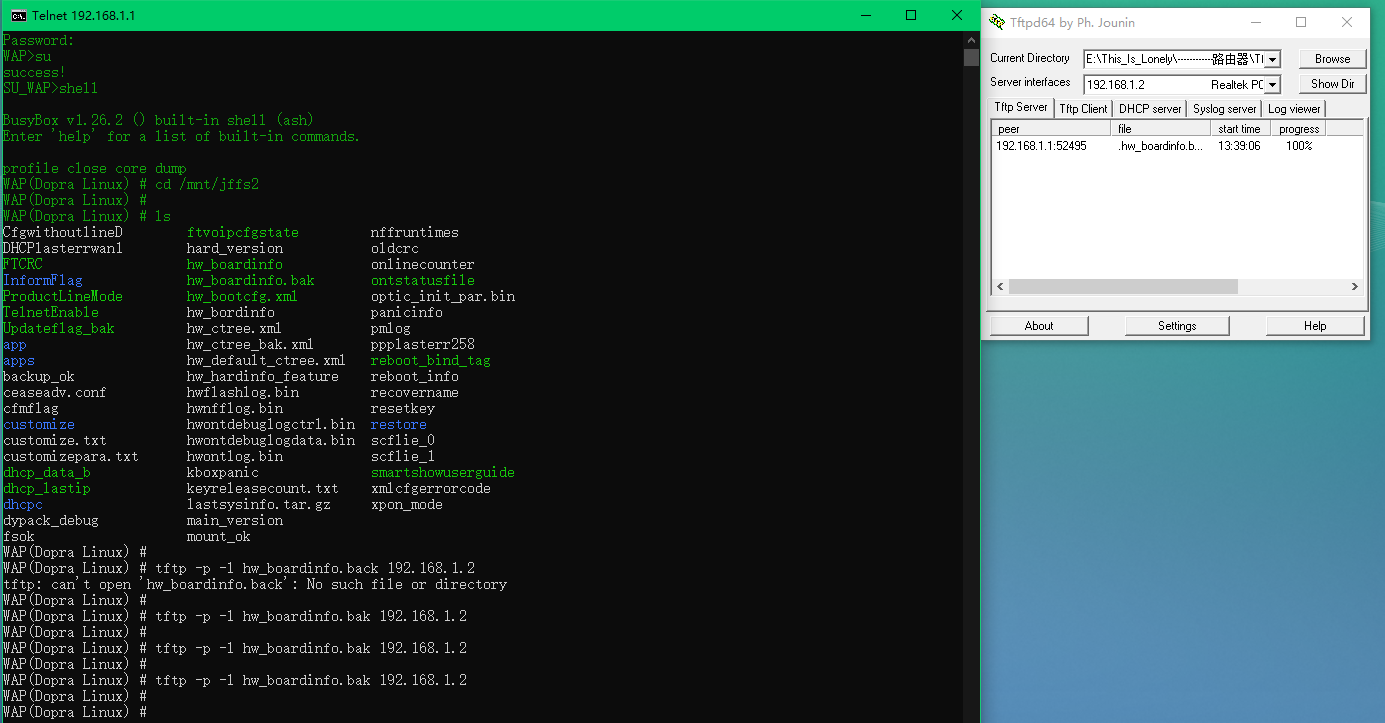The height and width of the screenshot is (723, 1385).
Task: Switch to the DHCP server tab
Action: [1150, 109]
